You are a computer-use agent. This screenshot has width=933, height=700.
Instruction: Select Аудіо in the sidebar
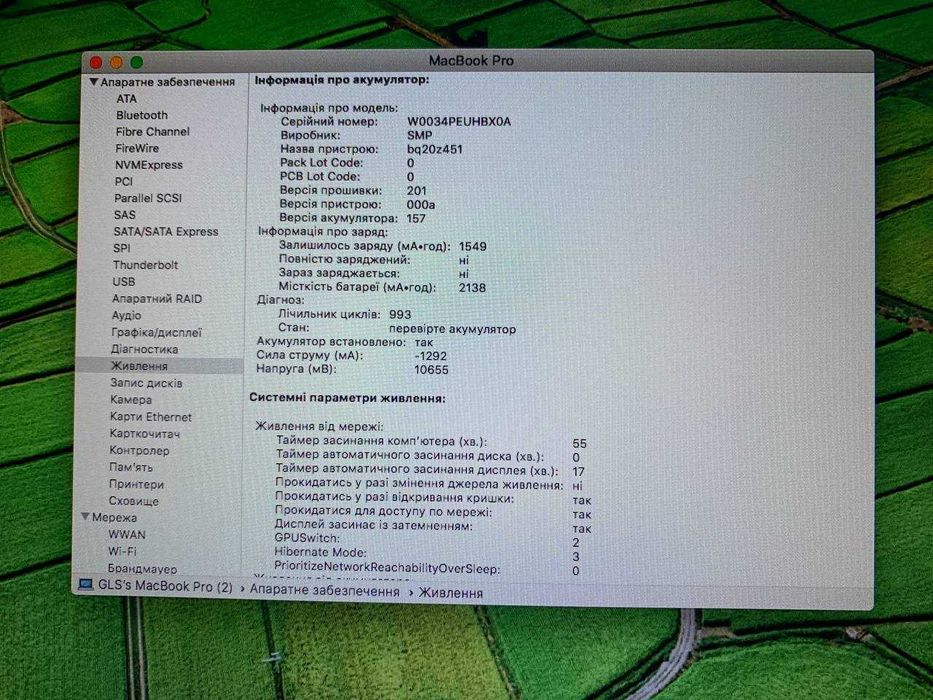126,315
